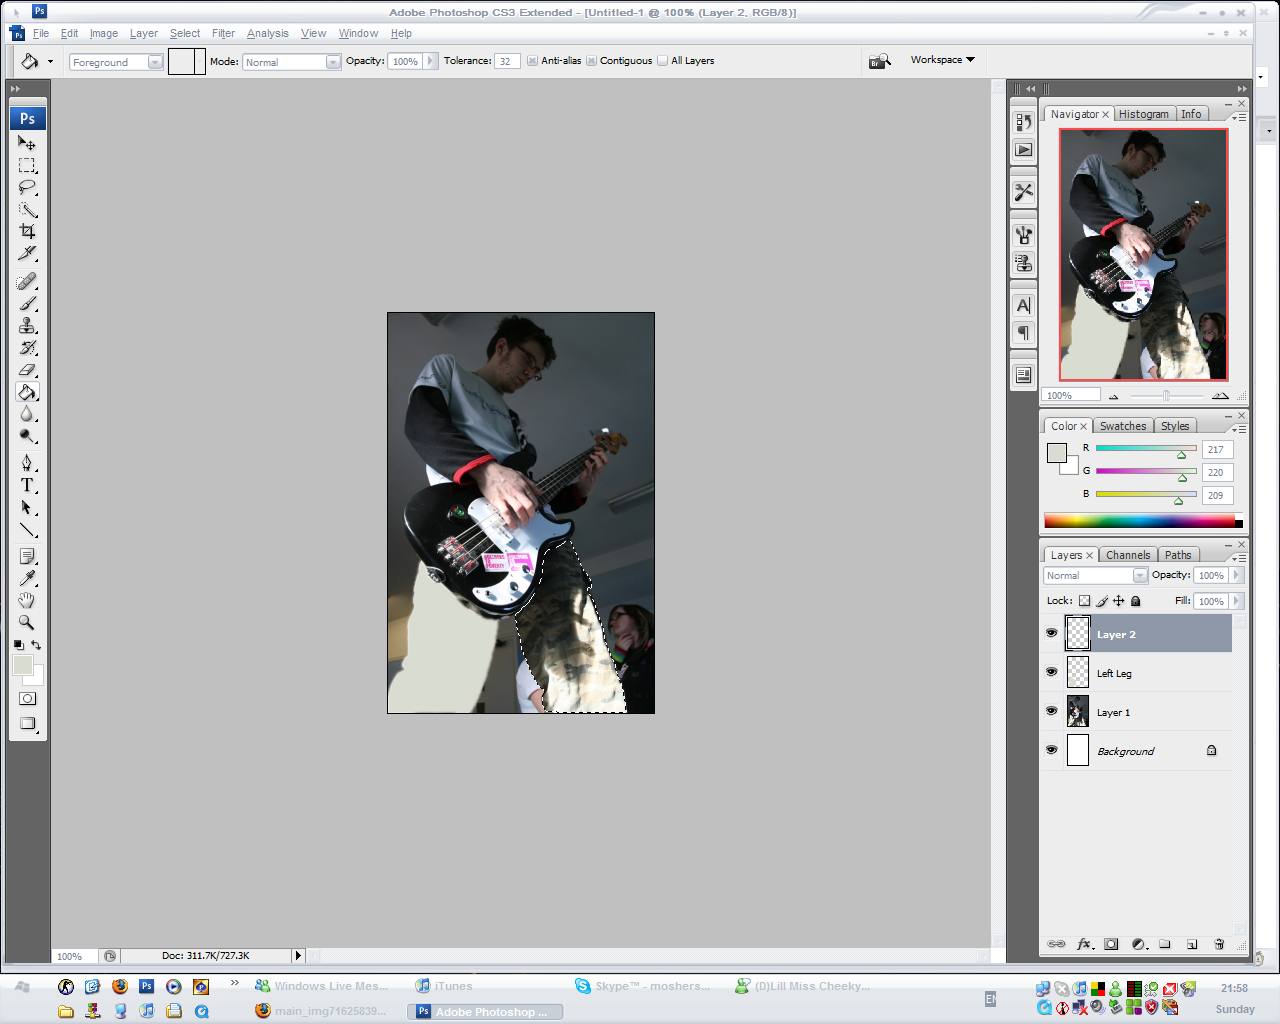
Task: Open layer blend mode Normal dropdown
Action: 1139,576
